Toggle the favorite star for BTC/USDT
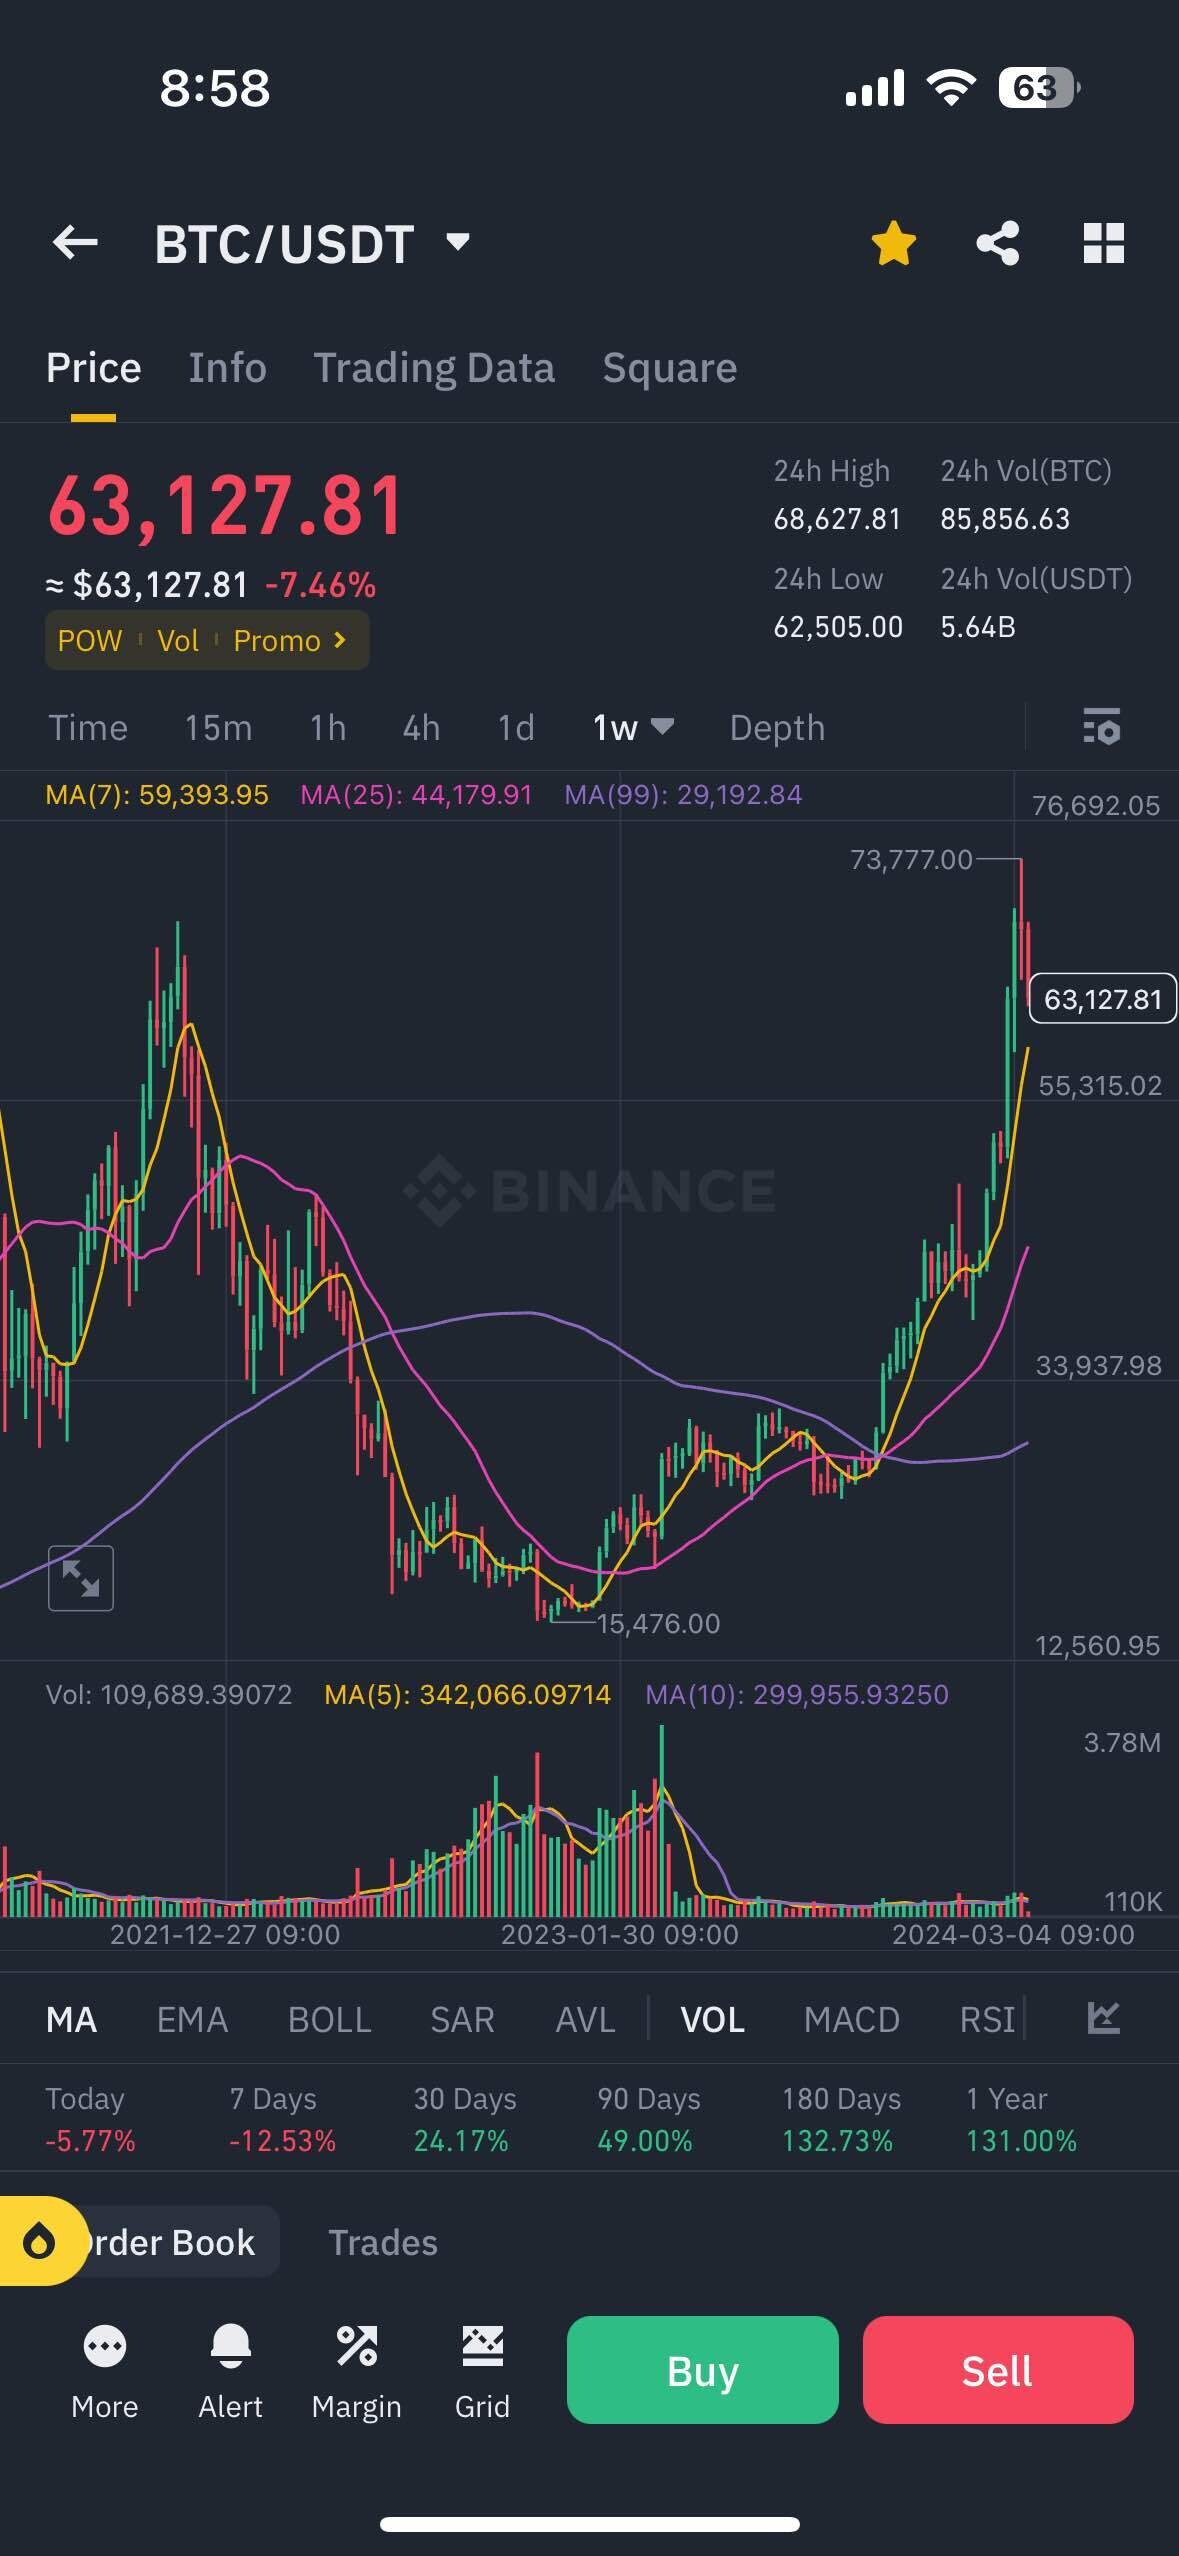Image resolution: width=1179 pixels, height=2556 pixels. (893, 244)
